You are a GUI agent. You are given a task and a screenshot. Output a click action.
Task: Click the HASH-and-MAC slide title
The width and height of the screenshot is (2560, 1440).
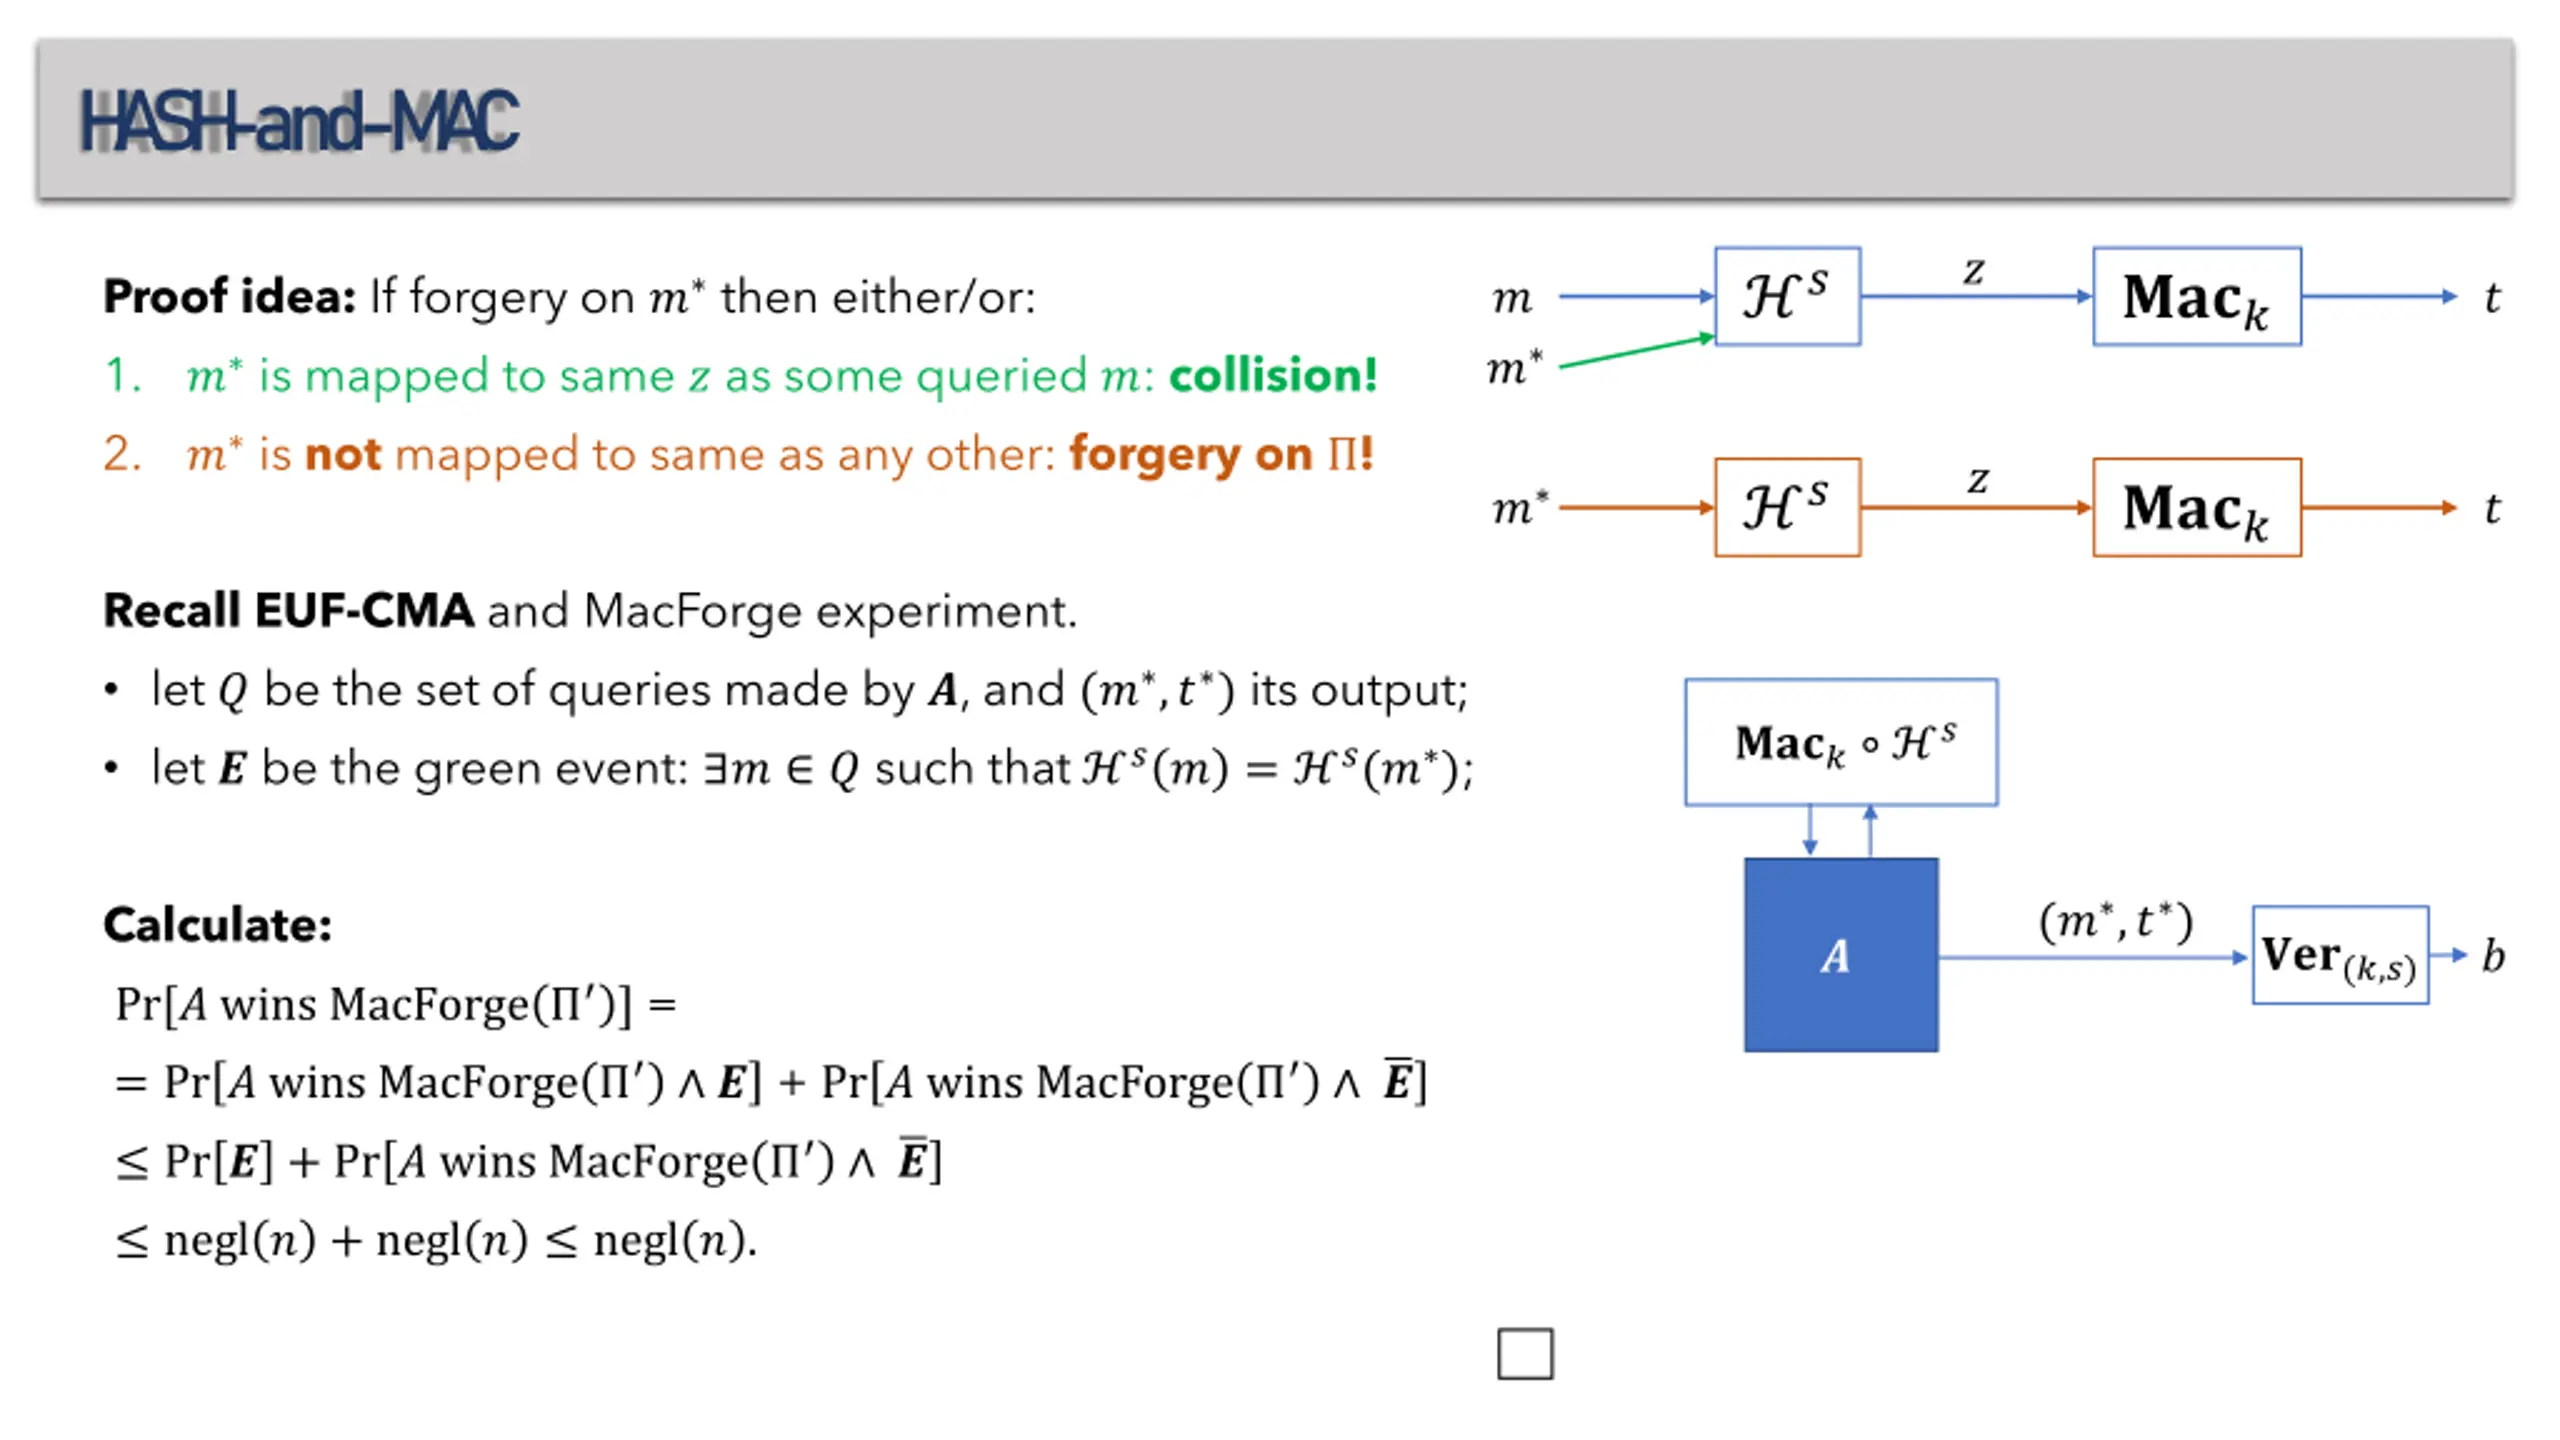(299, 122)
